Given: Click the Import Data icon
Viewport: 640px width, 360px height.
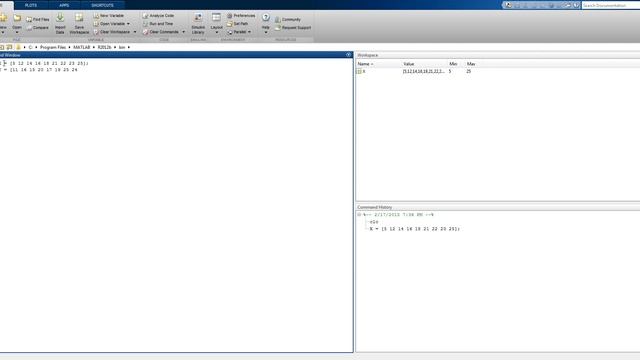Looking at the screenshot, I should click(x=60, y=17).
